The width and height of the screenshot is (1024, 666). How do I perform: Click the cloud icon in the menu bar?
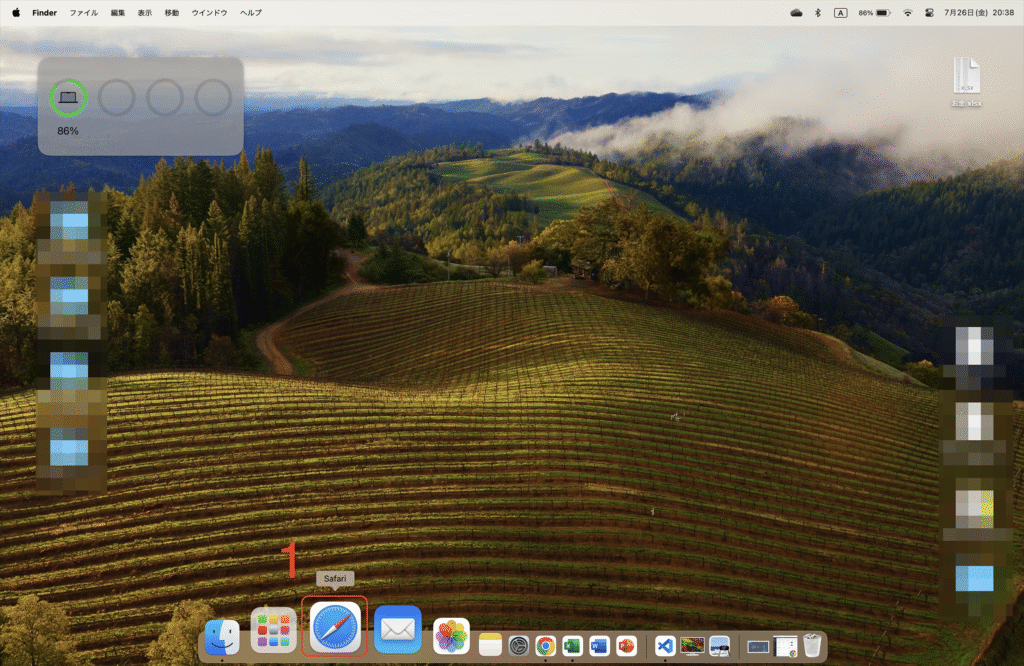coord(796,12)
